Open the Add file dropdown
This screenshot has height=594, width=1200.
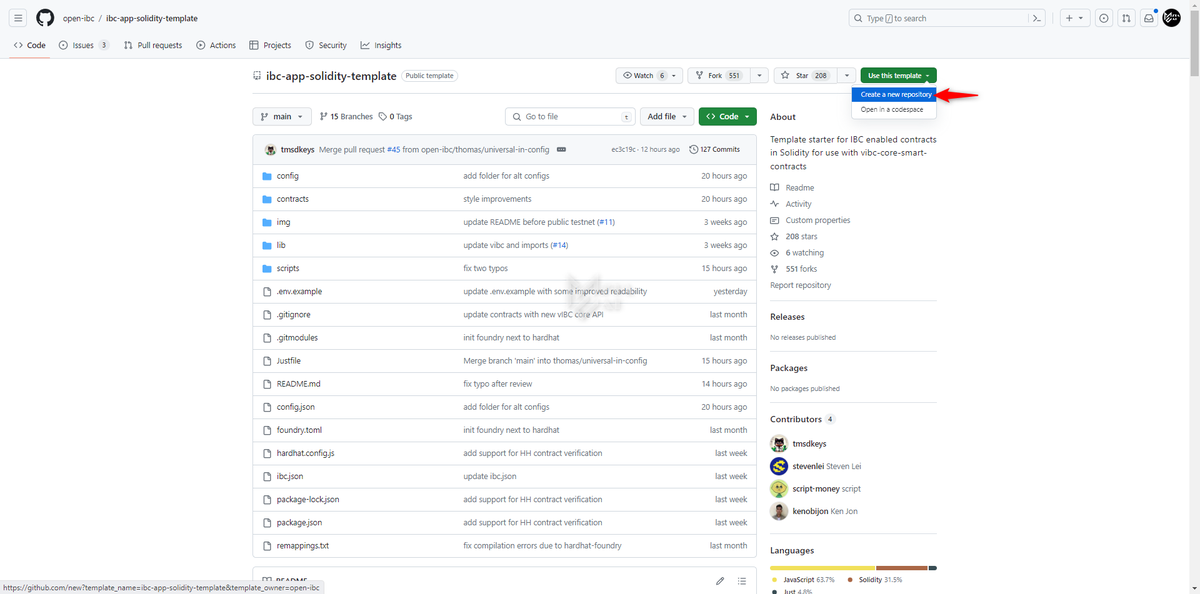point(667,117)
